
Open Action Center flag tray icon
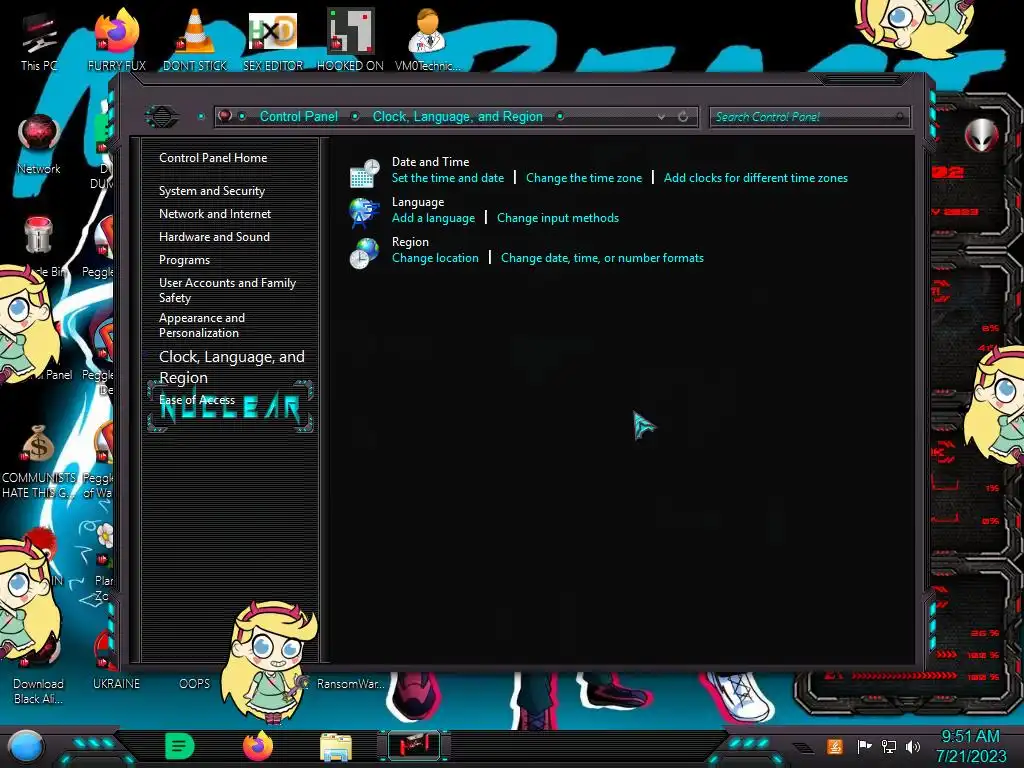(x=864, y=746)
